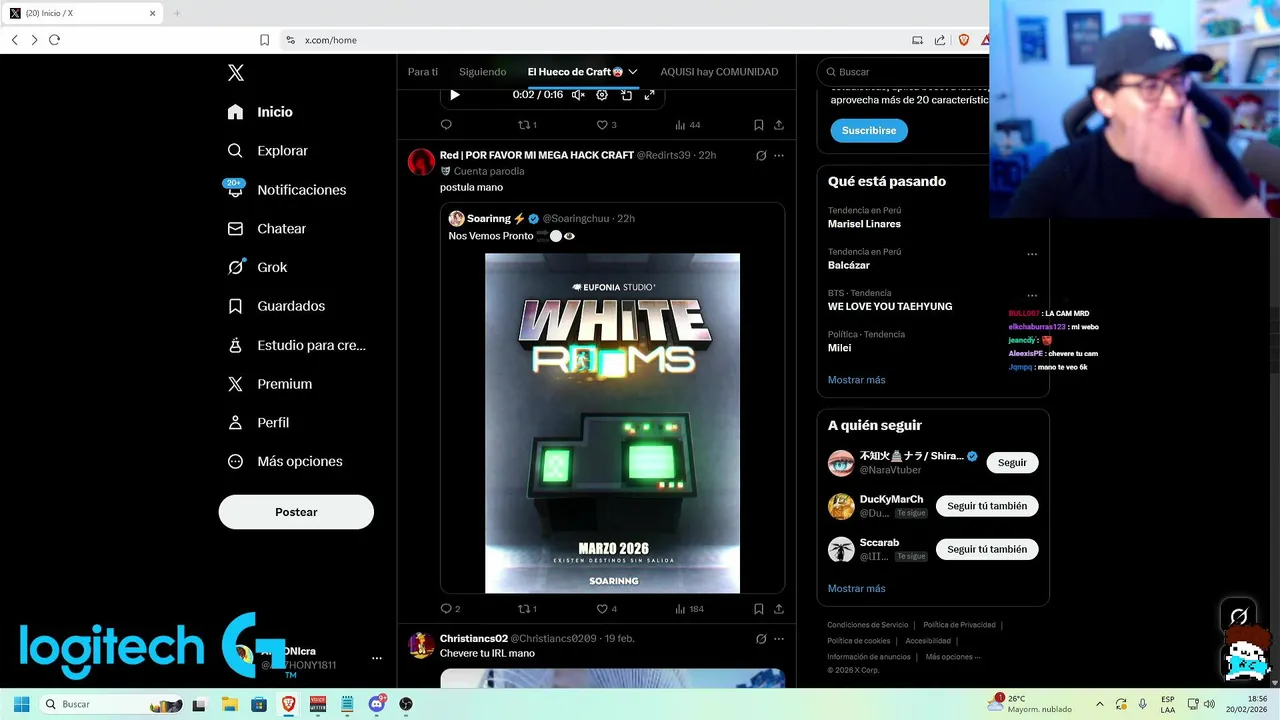Bookmark Red's White Rooms post

pos(759,609)
